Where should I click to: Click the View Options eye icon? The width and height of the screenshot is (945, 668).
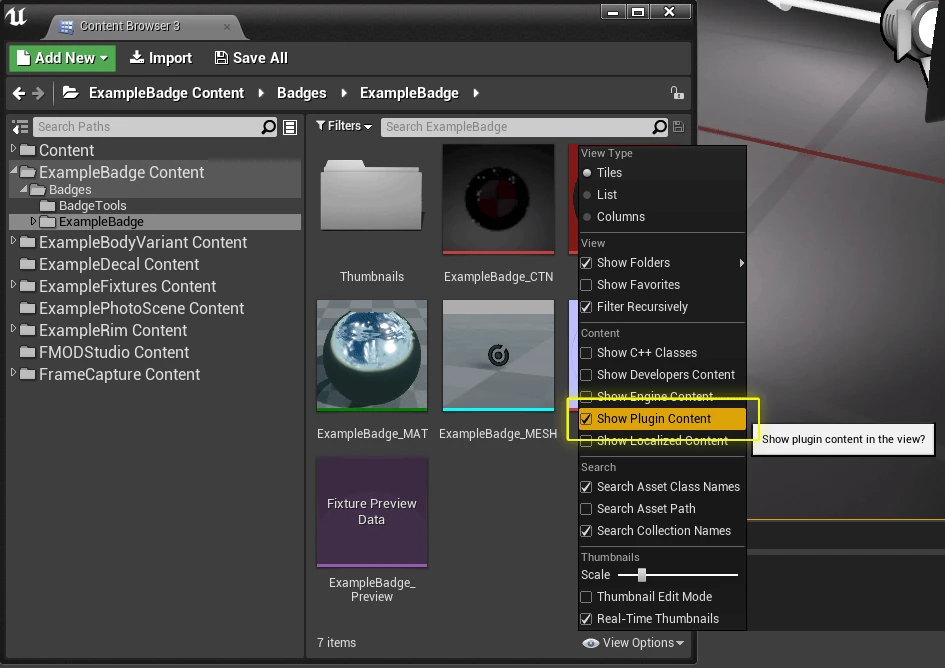click(x=591, y=643)
